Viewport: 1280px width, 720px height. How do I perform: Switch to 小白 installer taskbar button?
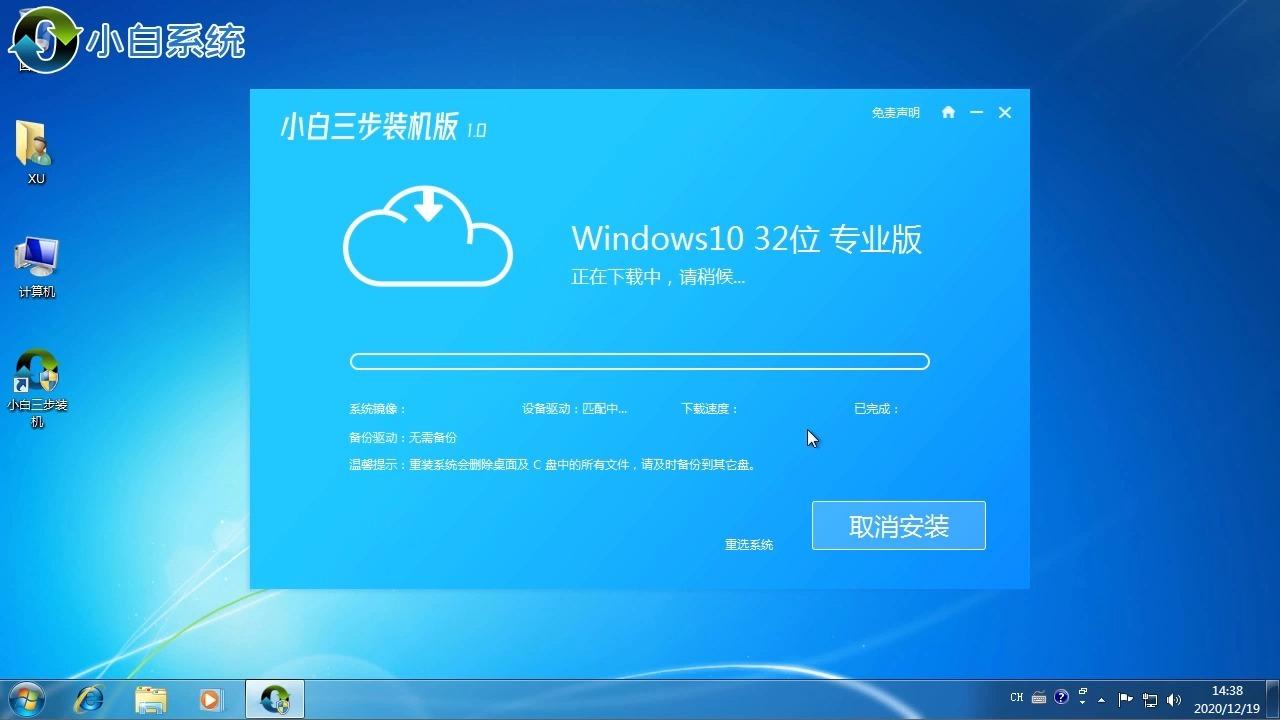275,698
